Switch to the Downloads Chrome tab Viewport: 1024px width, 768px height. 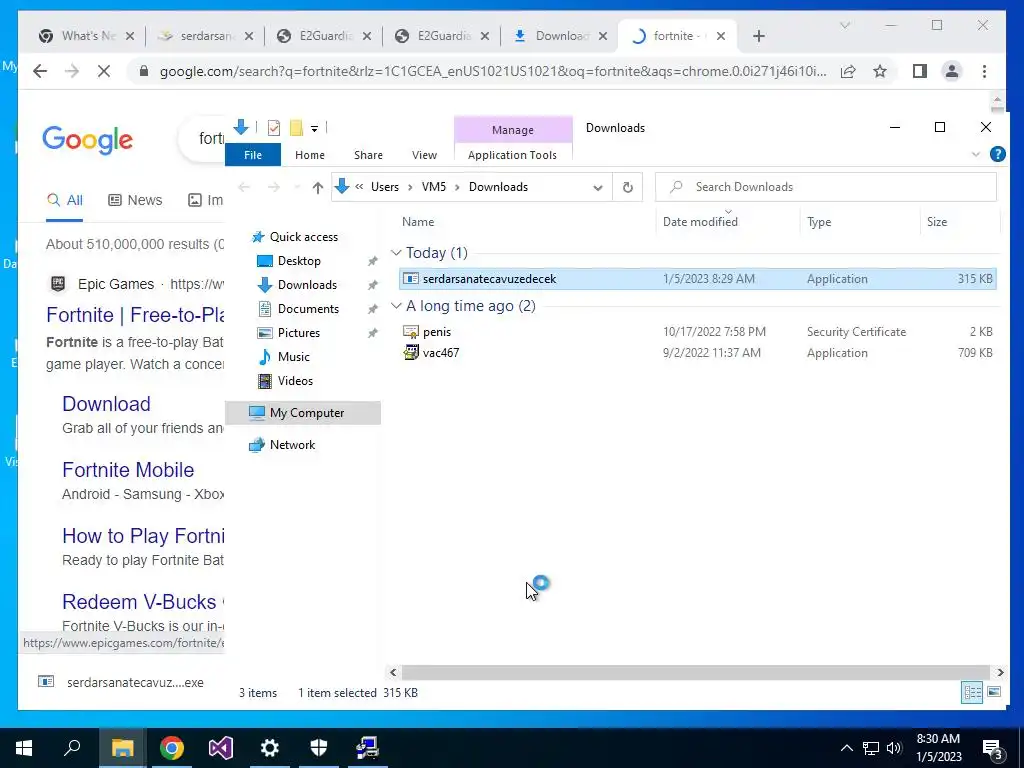[x=560, y=36]
